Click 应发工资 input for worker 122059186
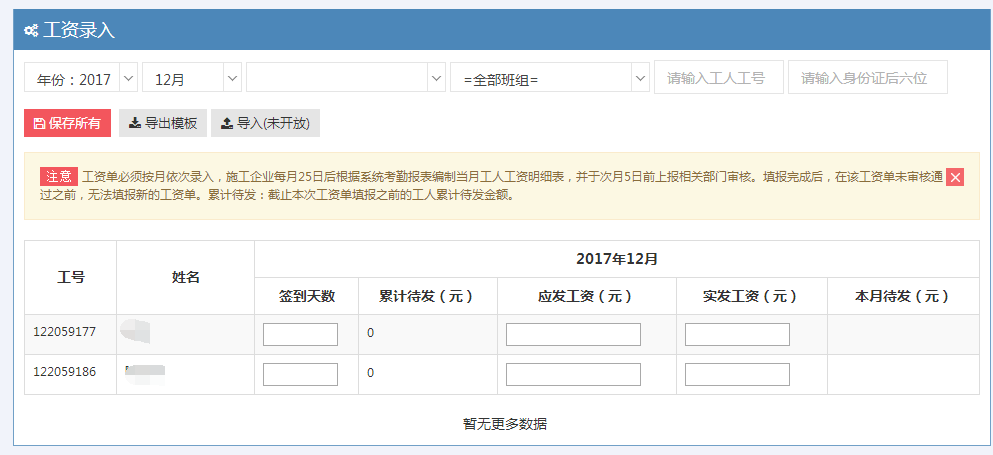Viewport: 993px width, 455px height. click(573, 374)
